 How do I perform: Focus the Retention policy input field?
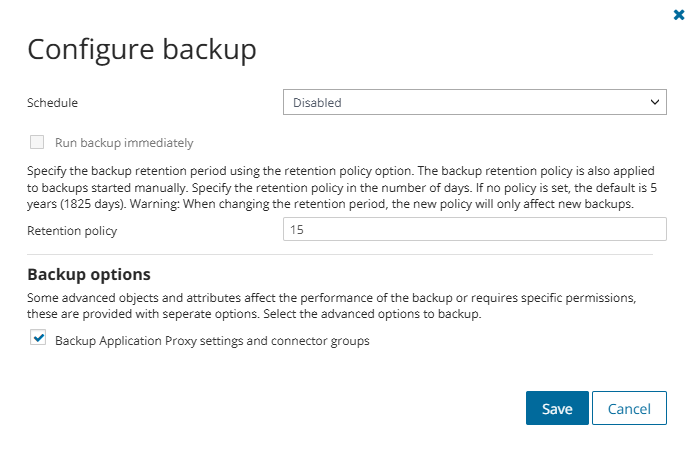pyautogui.click(x=474, y=230)
